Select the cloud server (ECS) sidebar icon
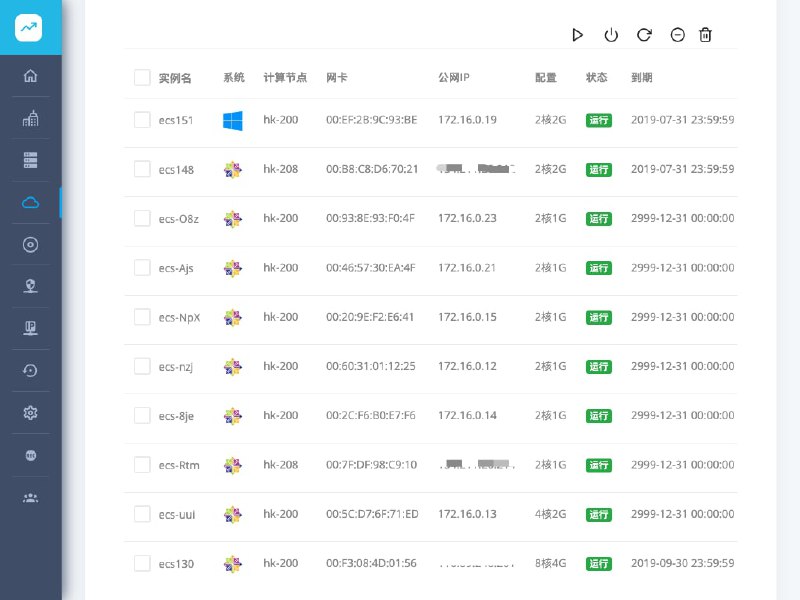Viewport: 800px width, 600px height. tap(30, 201)
